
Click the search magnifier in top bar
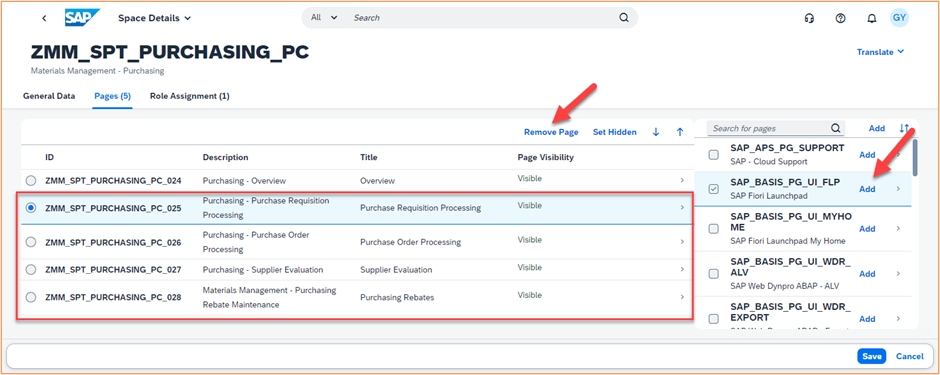click(x=623, y=18)
